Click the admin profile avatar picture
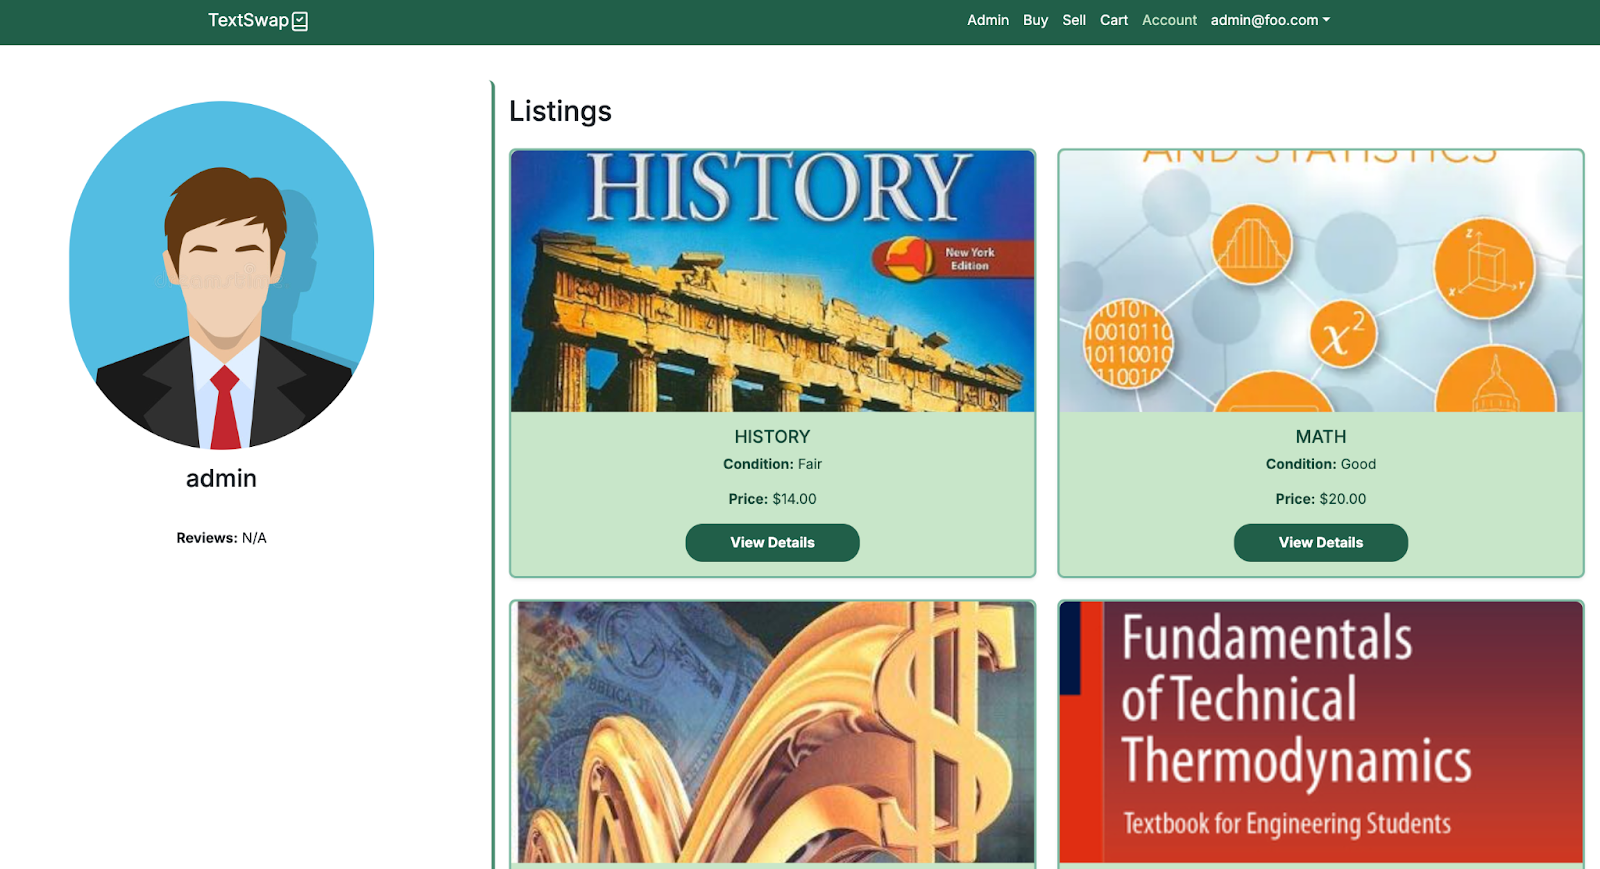Screen dimensions: 1600x869 point(222,275)
